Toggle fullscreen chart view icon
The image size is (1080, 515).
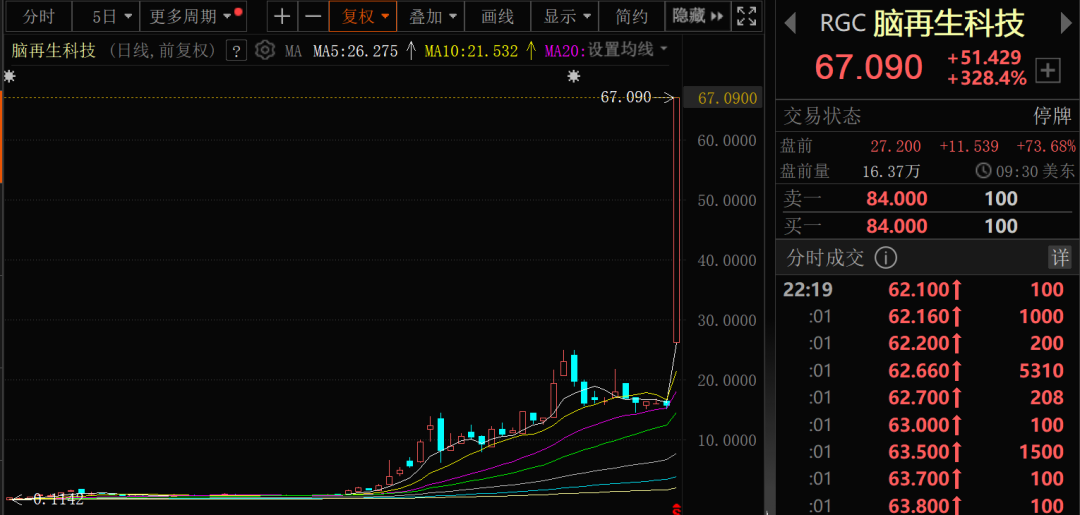(x=746, y=16)
